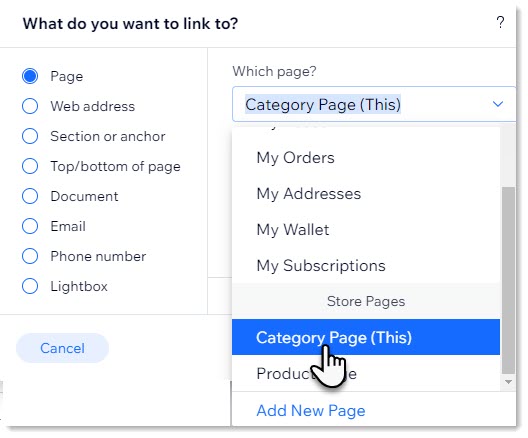Choose the Document radio button

point(30,196)
